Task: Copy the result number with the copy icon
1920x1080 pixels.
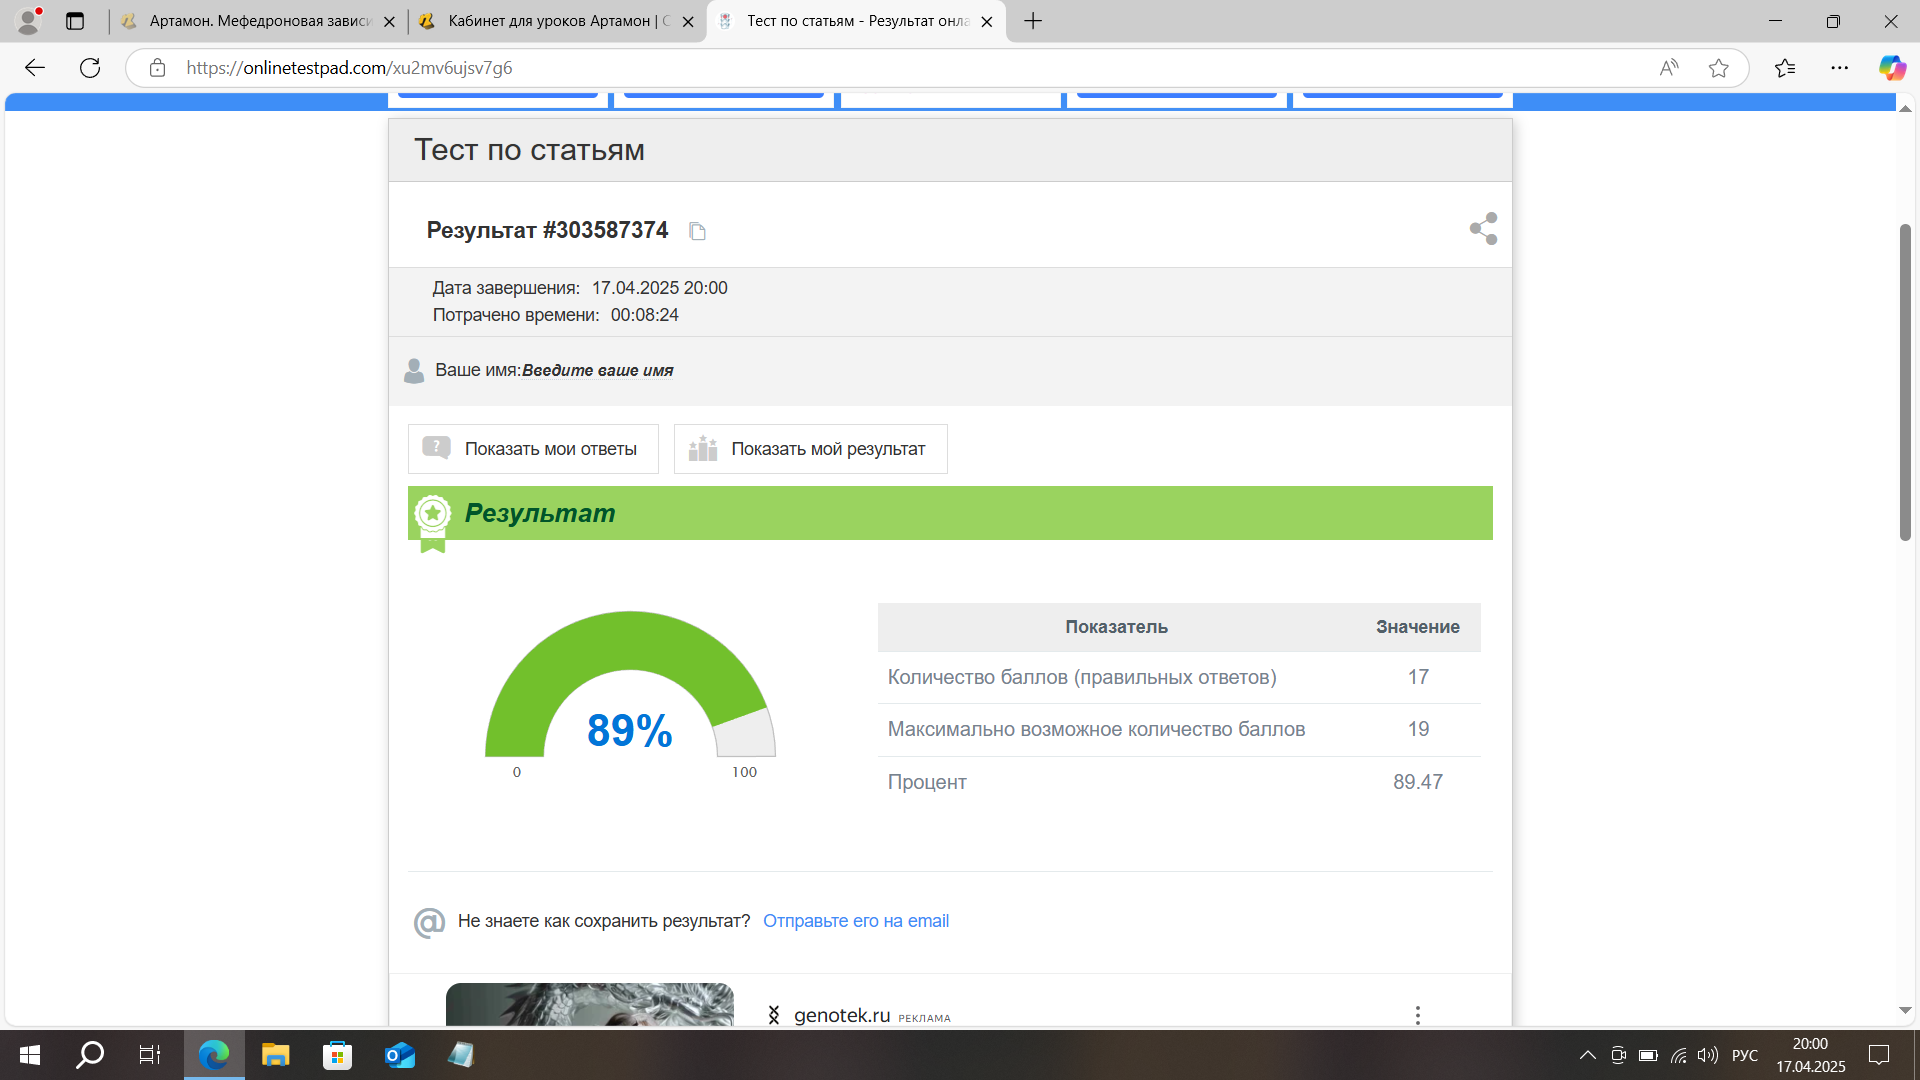Action: point(697,232)
